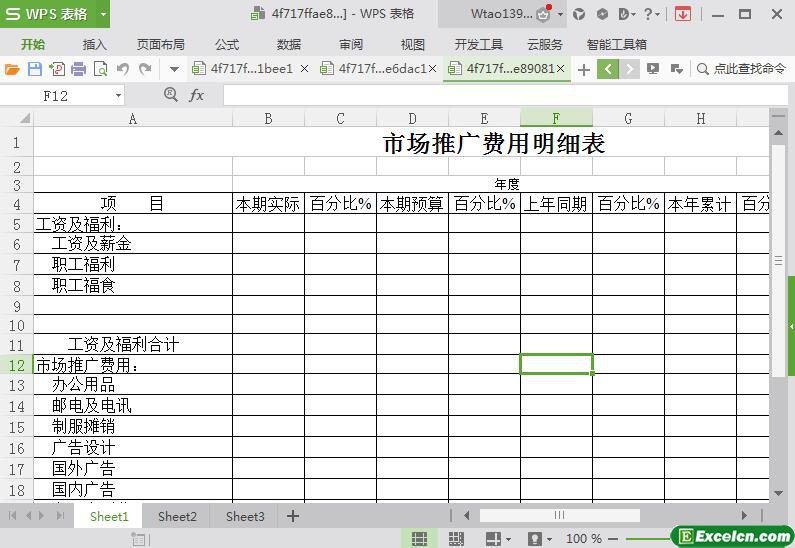Screen dimensions: 795x548
Task: Print the spreadsheet with the printer icon
Action: (x=78, y=69)
